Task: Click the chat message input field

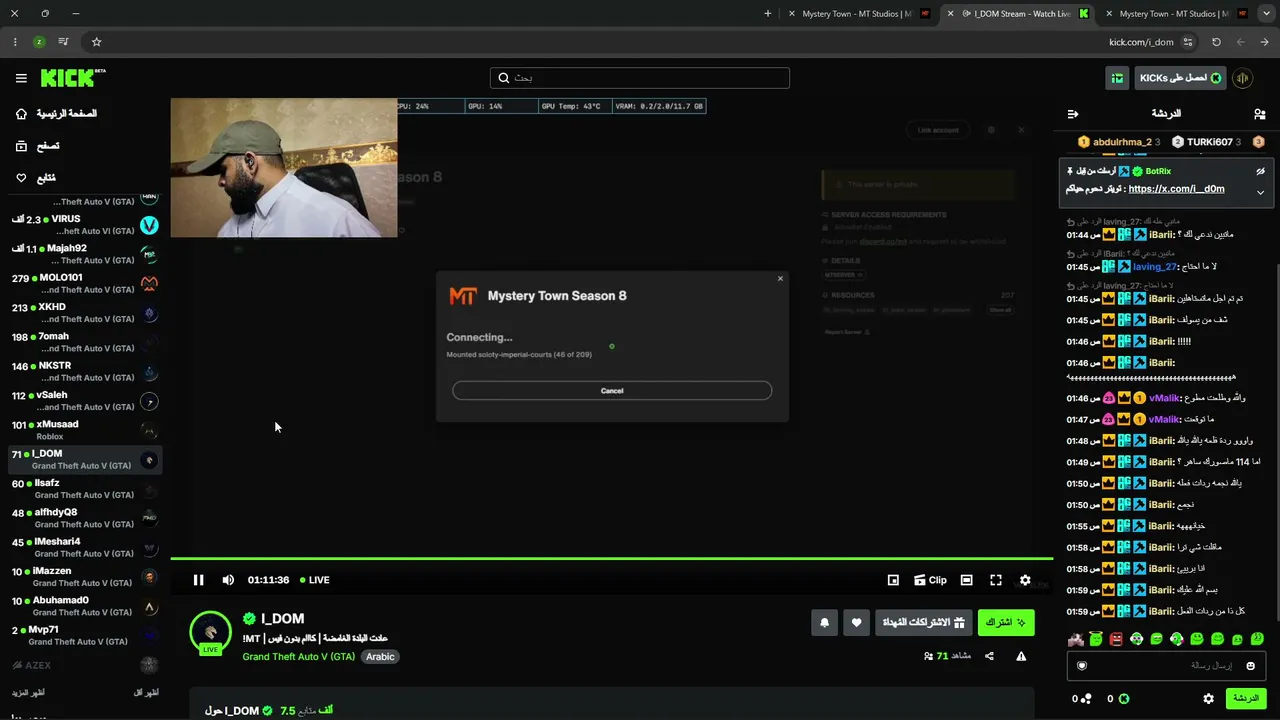Action: [x=1165, y=666]
